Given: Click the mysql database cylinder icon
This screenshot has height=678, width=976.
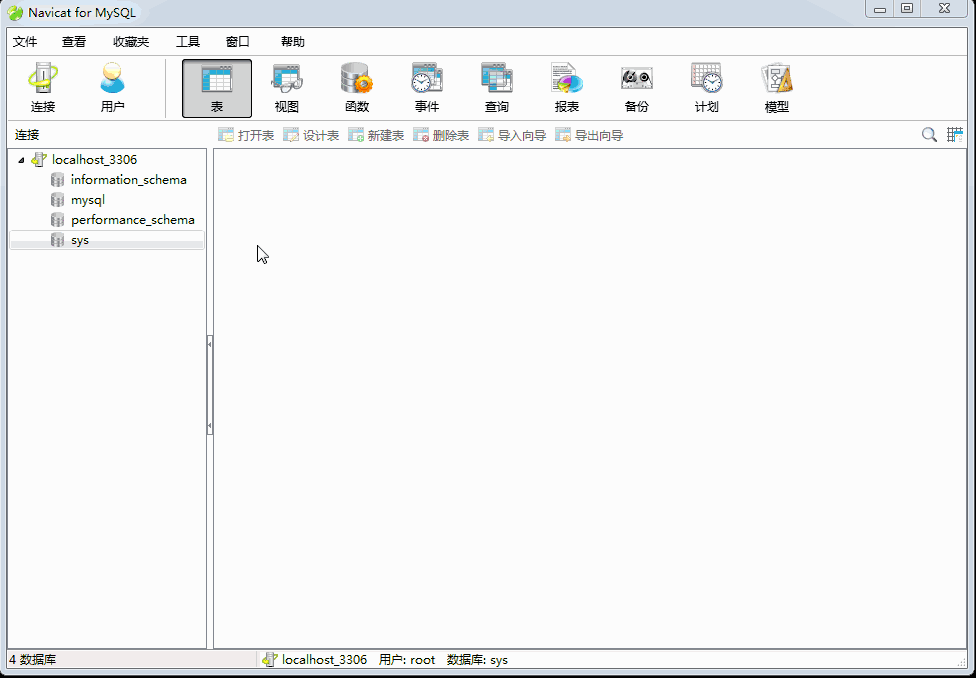Looking at the screenshot, I should [57, 200].
